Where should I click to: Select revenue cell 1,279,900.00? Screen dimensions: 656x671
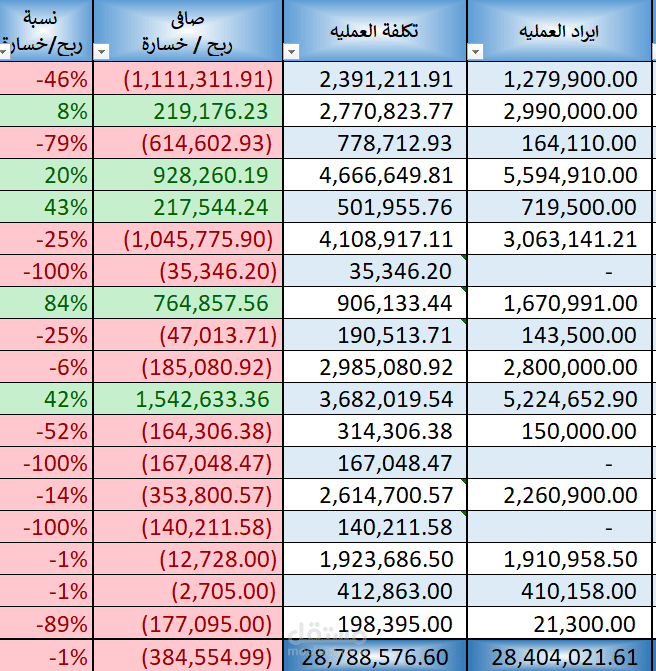coord(559,79)
